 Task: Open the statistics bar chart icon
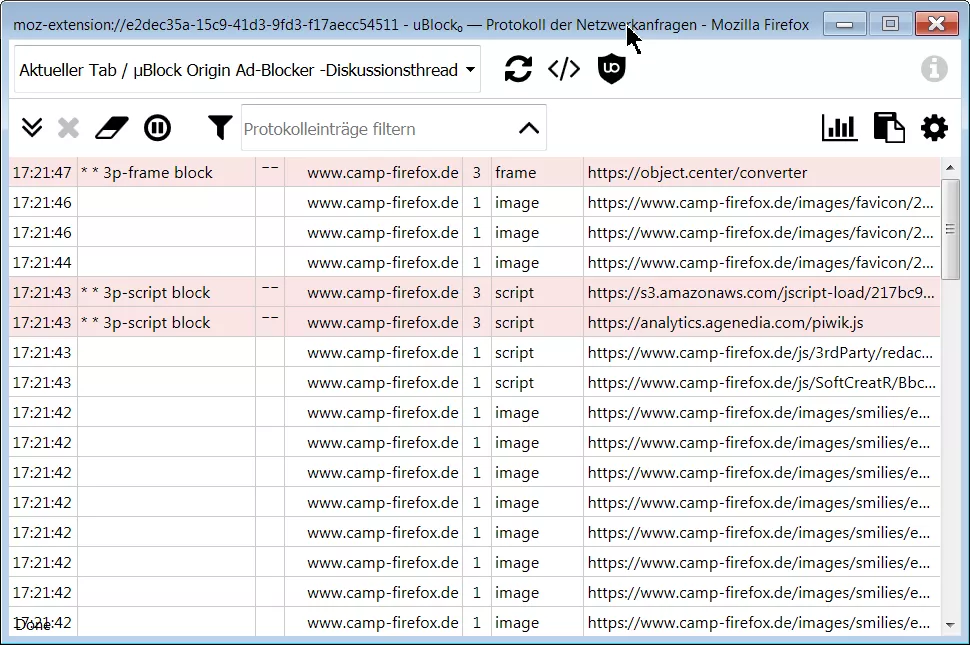click(839, 128)
